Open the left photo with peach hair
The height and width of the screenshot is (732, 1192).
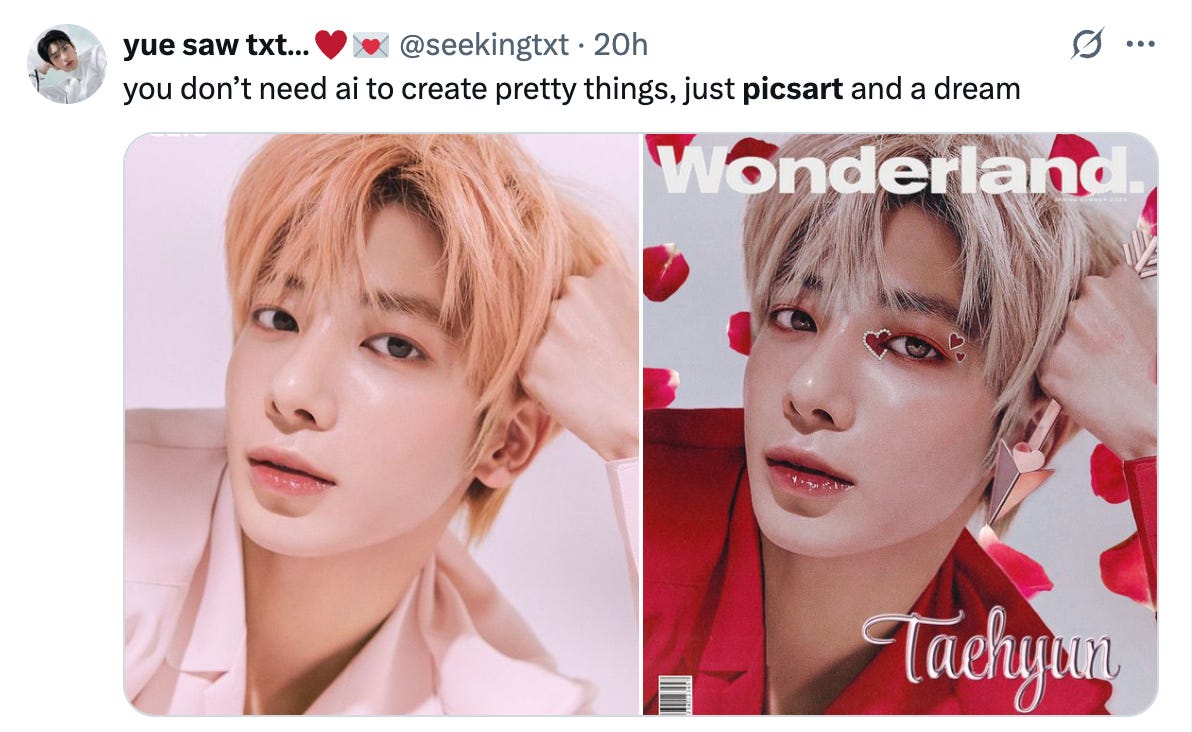(x=382, y=424)
